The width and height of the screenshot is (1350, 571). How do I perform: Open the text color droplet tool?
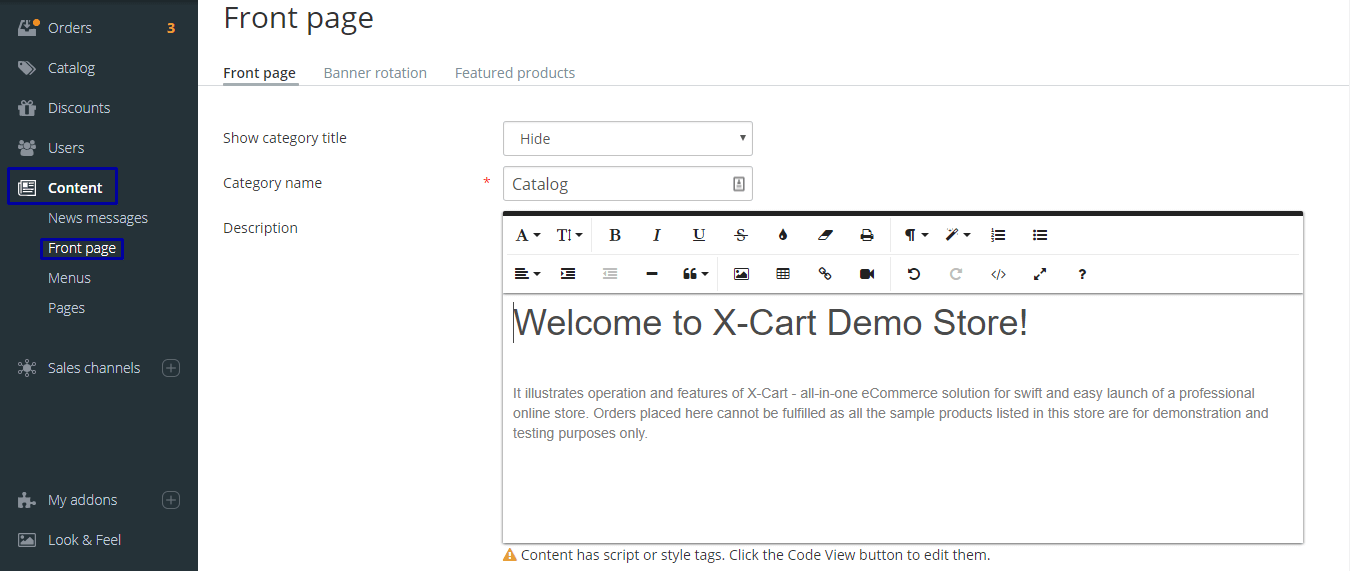tap(783, 235)
